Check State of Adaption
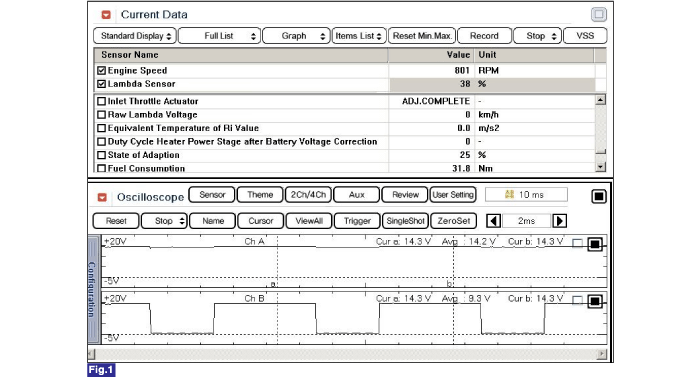The height and width of the screenshot is (377, 700). 101,155
